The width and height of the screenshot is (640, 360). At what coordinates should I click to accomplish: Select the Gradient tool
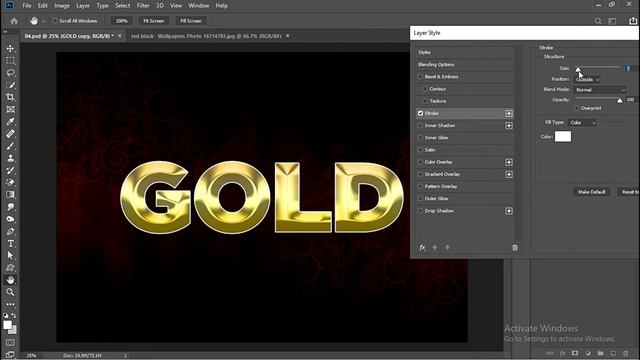11,195
